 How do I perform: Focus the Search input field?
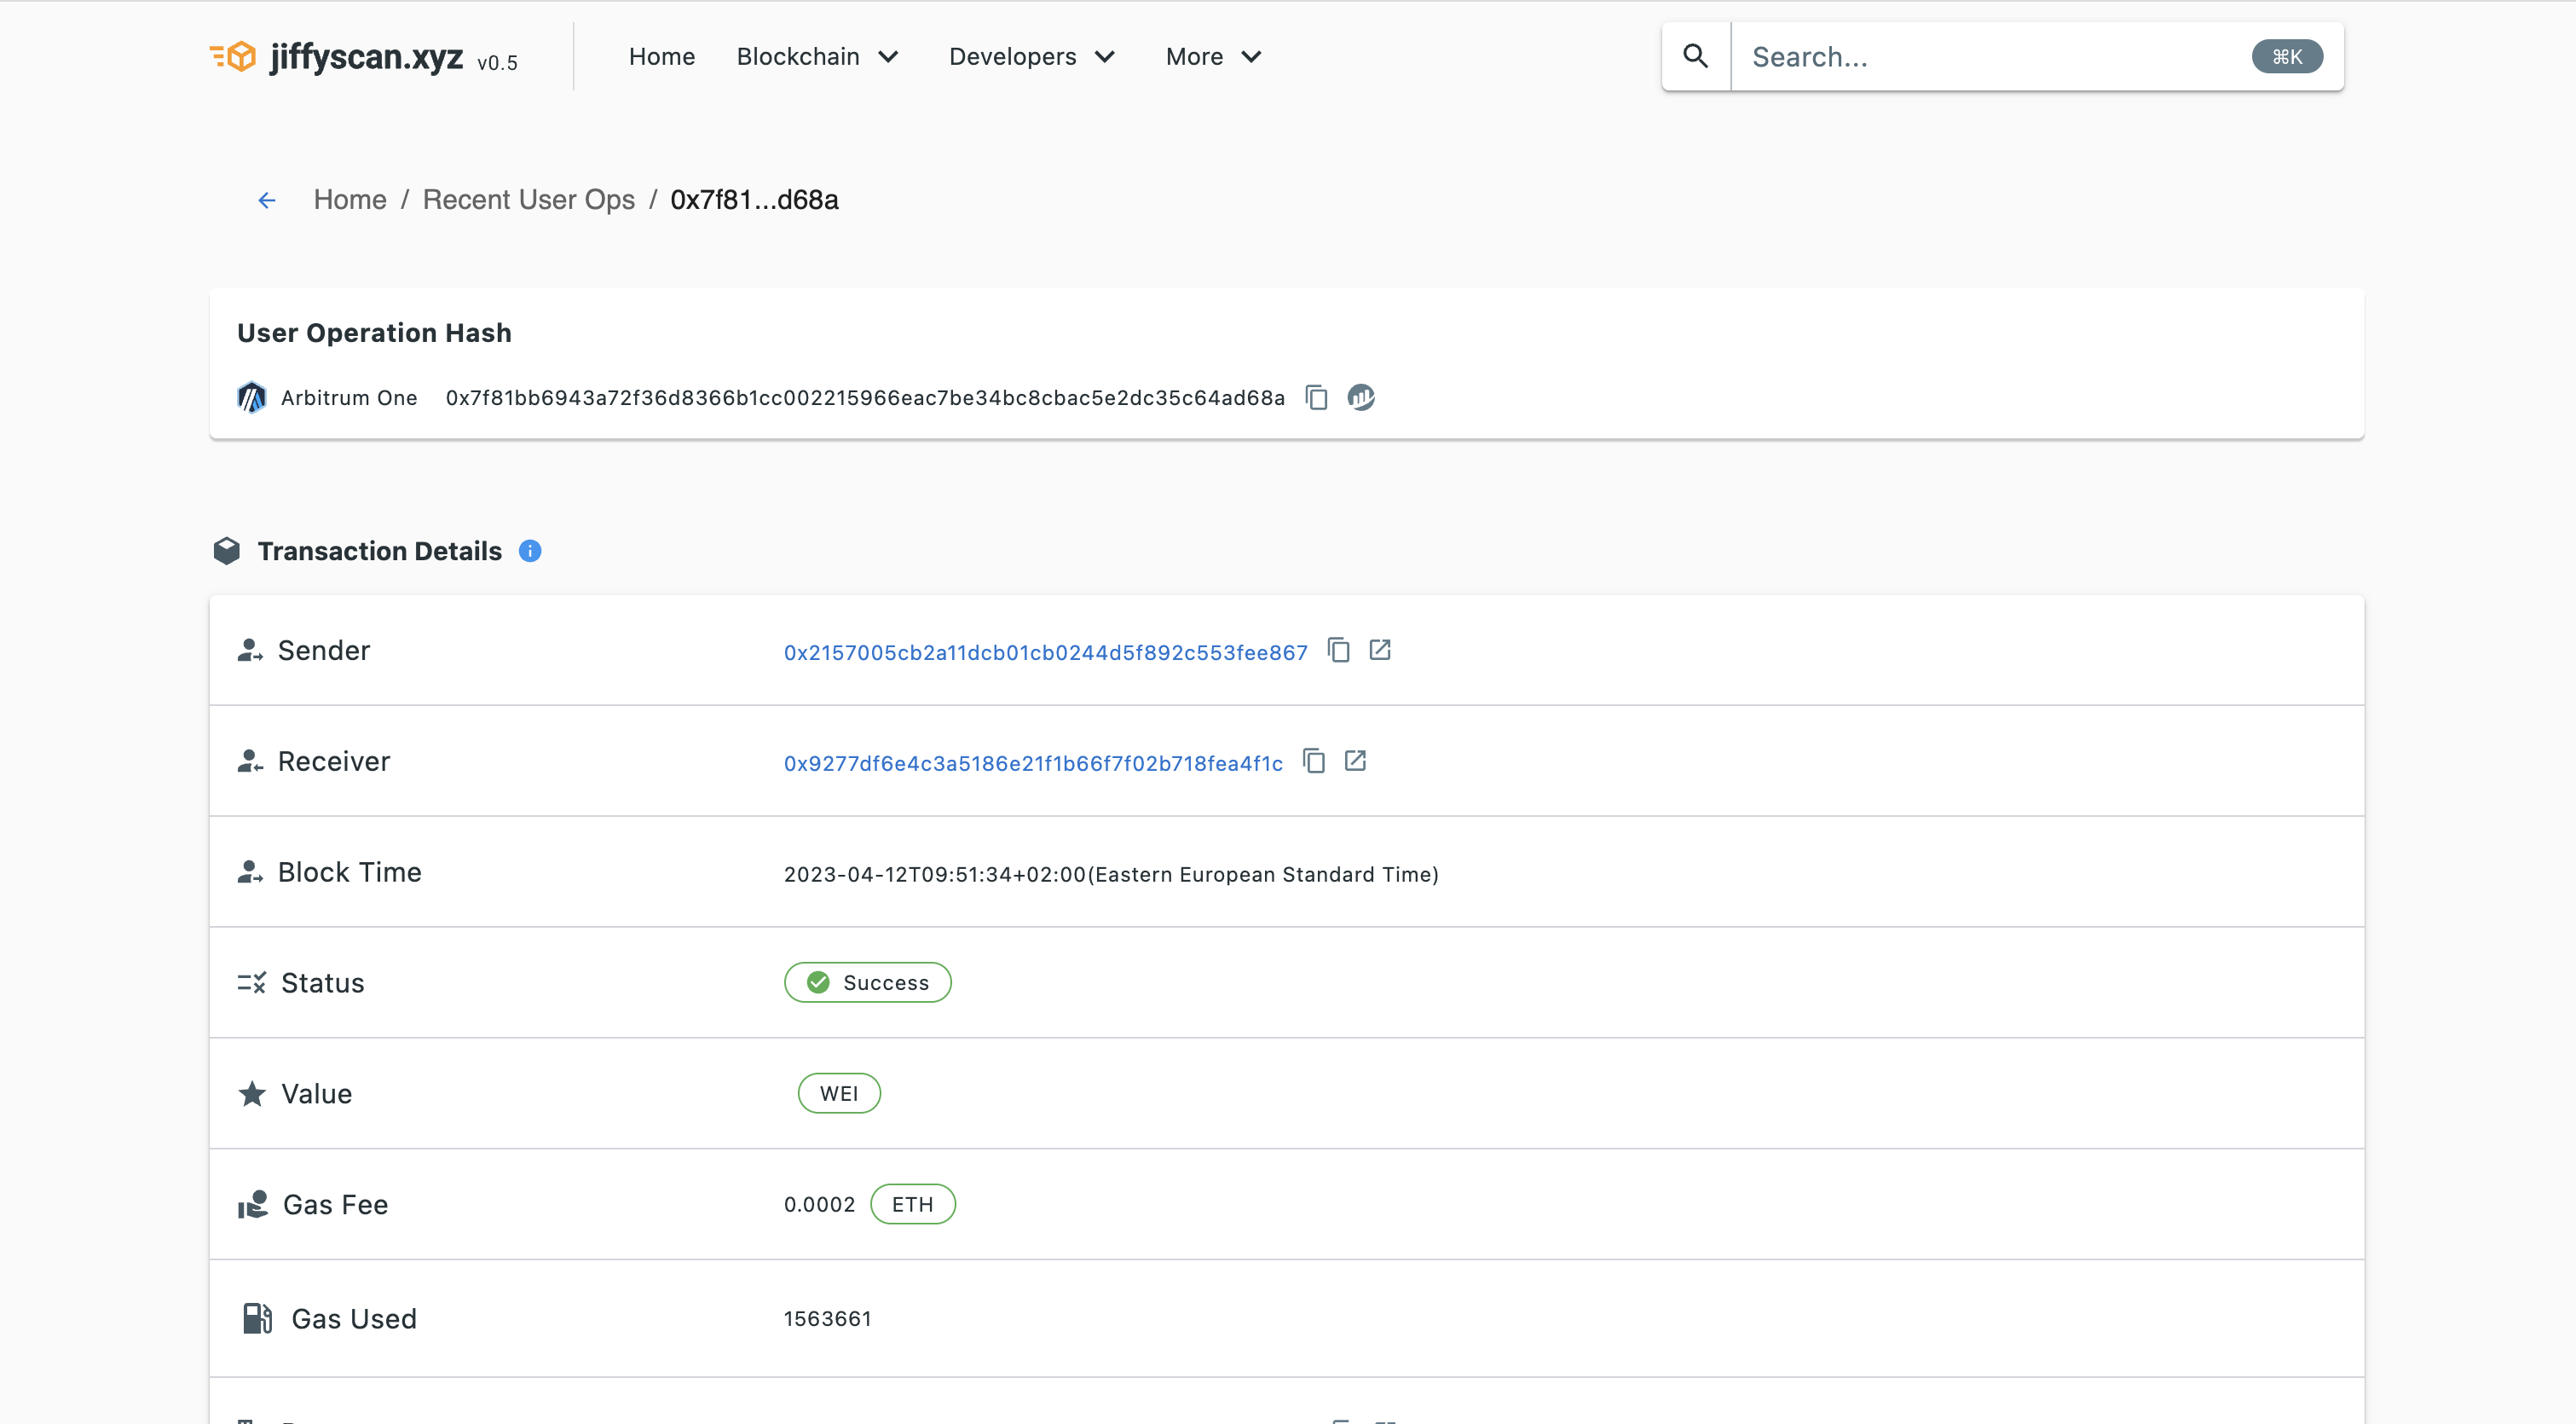(x=1990, y=57)
